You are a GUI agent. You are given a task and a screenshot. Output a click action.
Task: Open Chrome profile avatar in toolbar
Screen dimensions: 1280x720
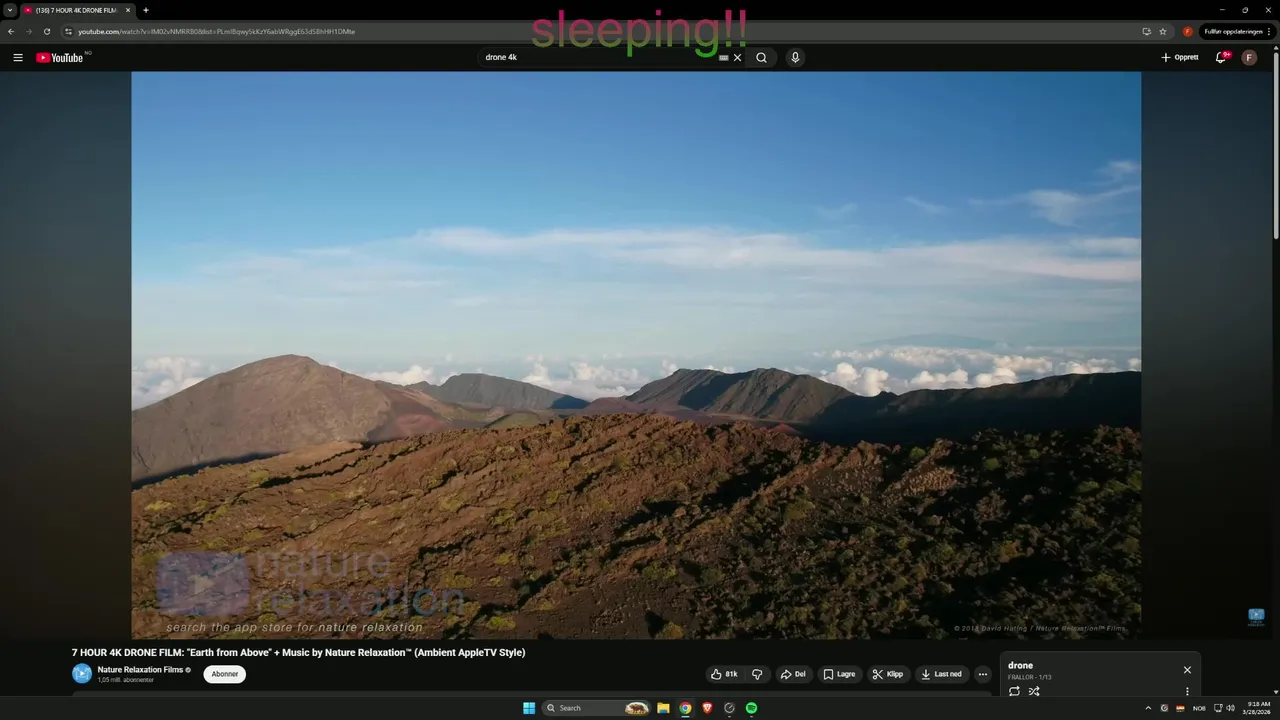[1188, 31]
